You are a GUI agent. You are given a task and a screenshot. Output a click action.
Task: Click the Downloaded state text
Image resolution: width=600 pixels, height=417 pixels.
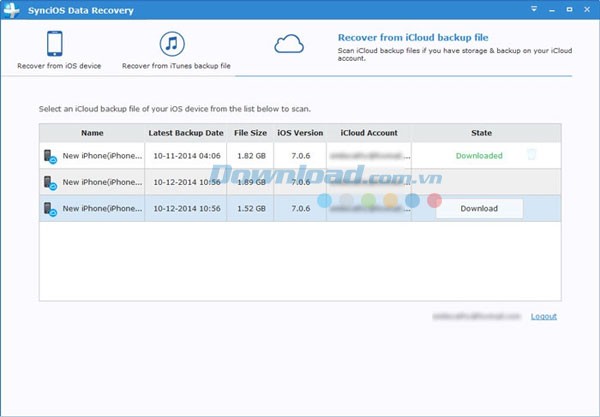[479, 156]
